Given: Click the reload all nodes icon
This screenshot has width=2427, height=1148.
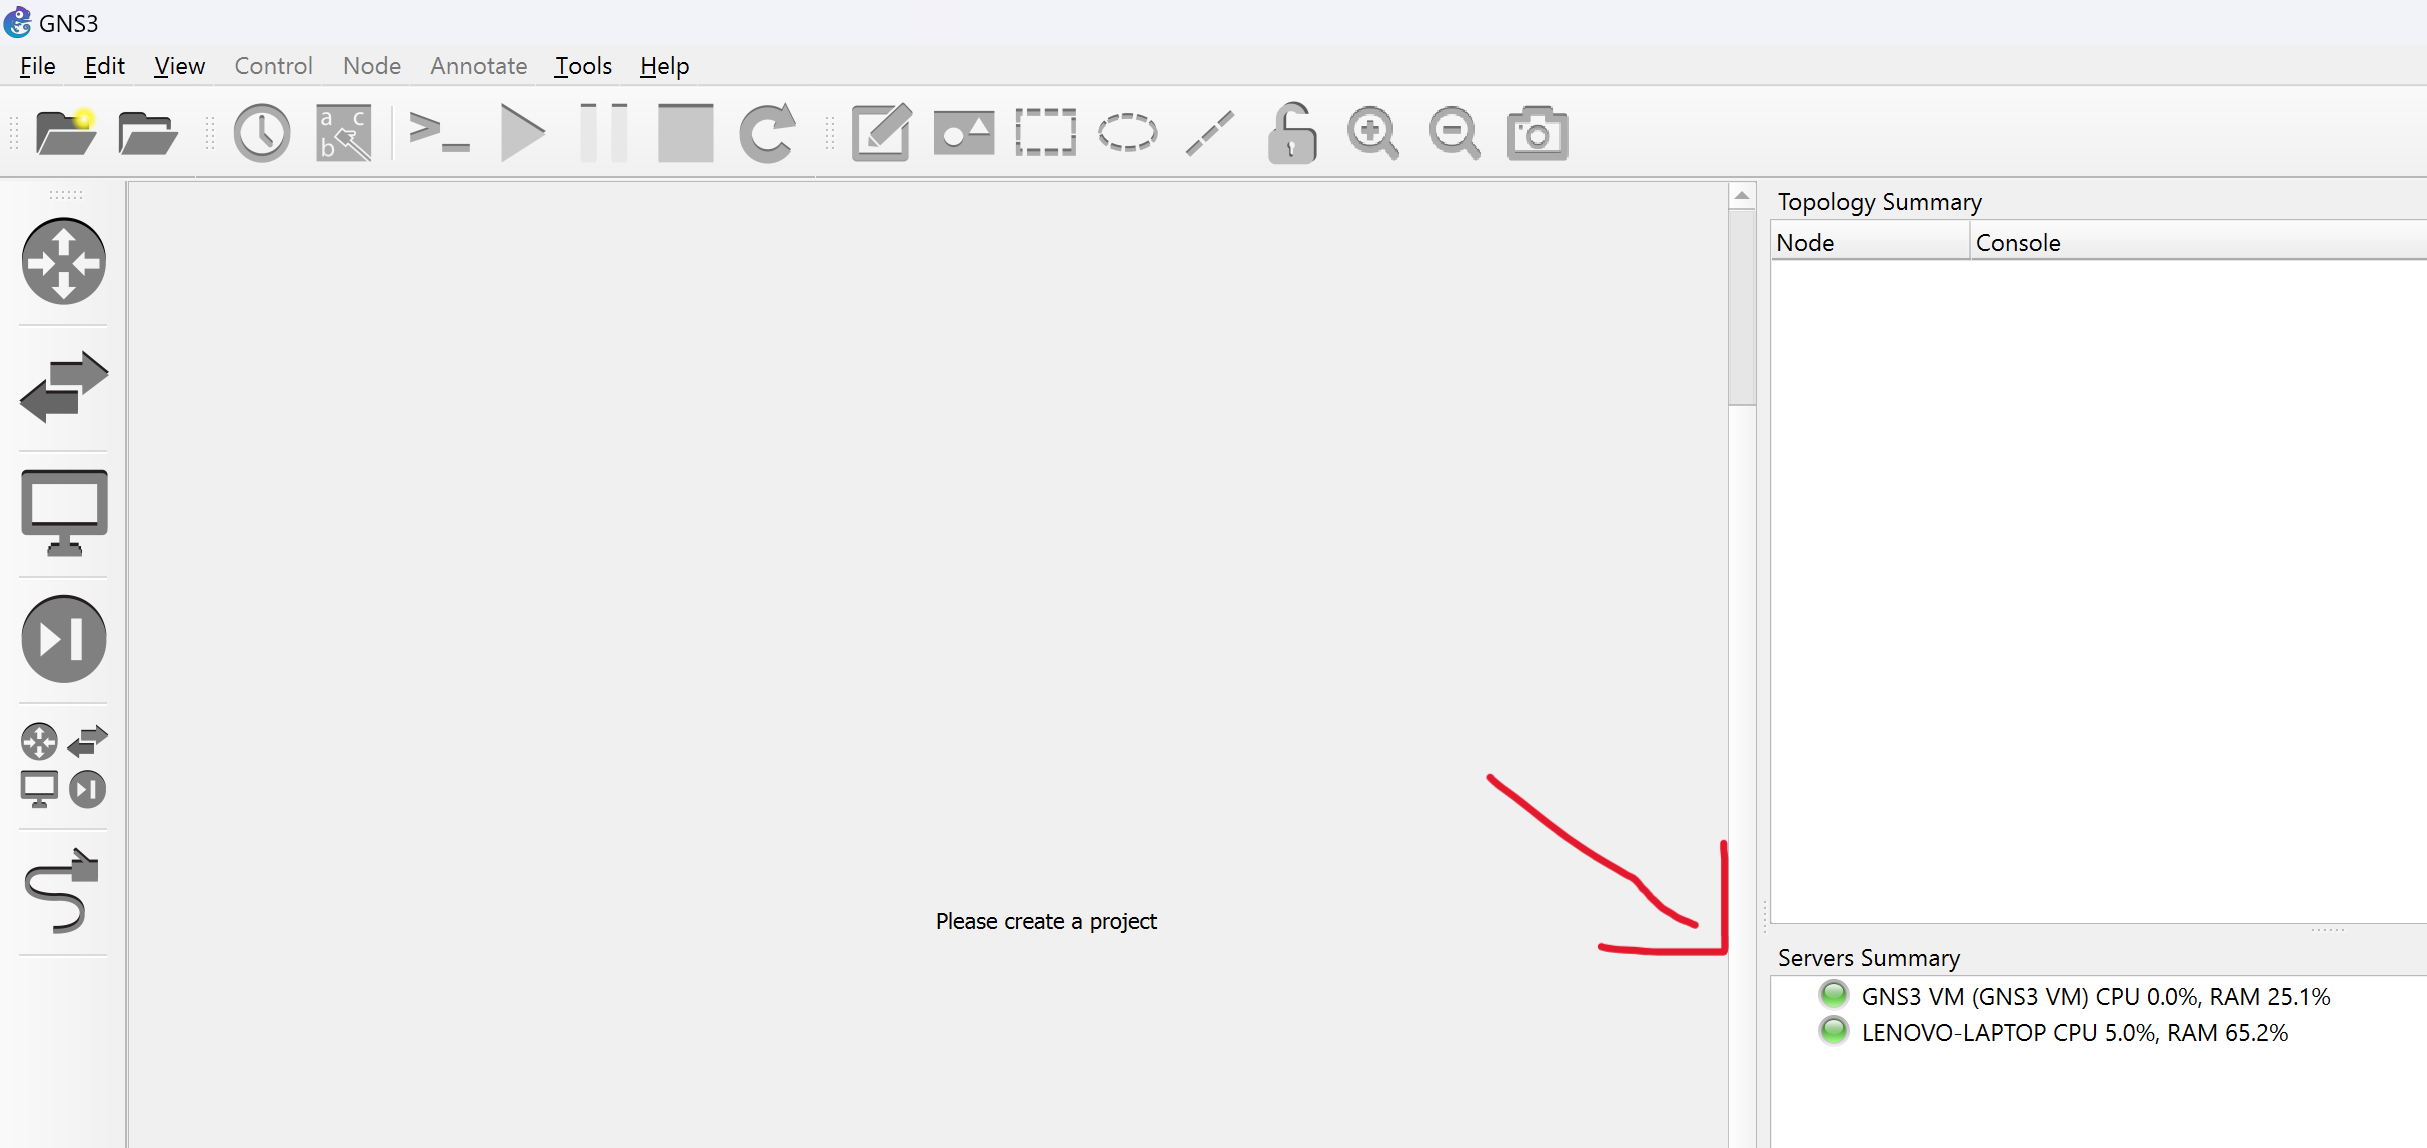Looking at the screenshot, I should [767, 132].
